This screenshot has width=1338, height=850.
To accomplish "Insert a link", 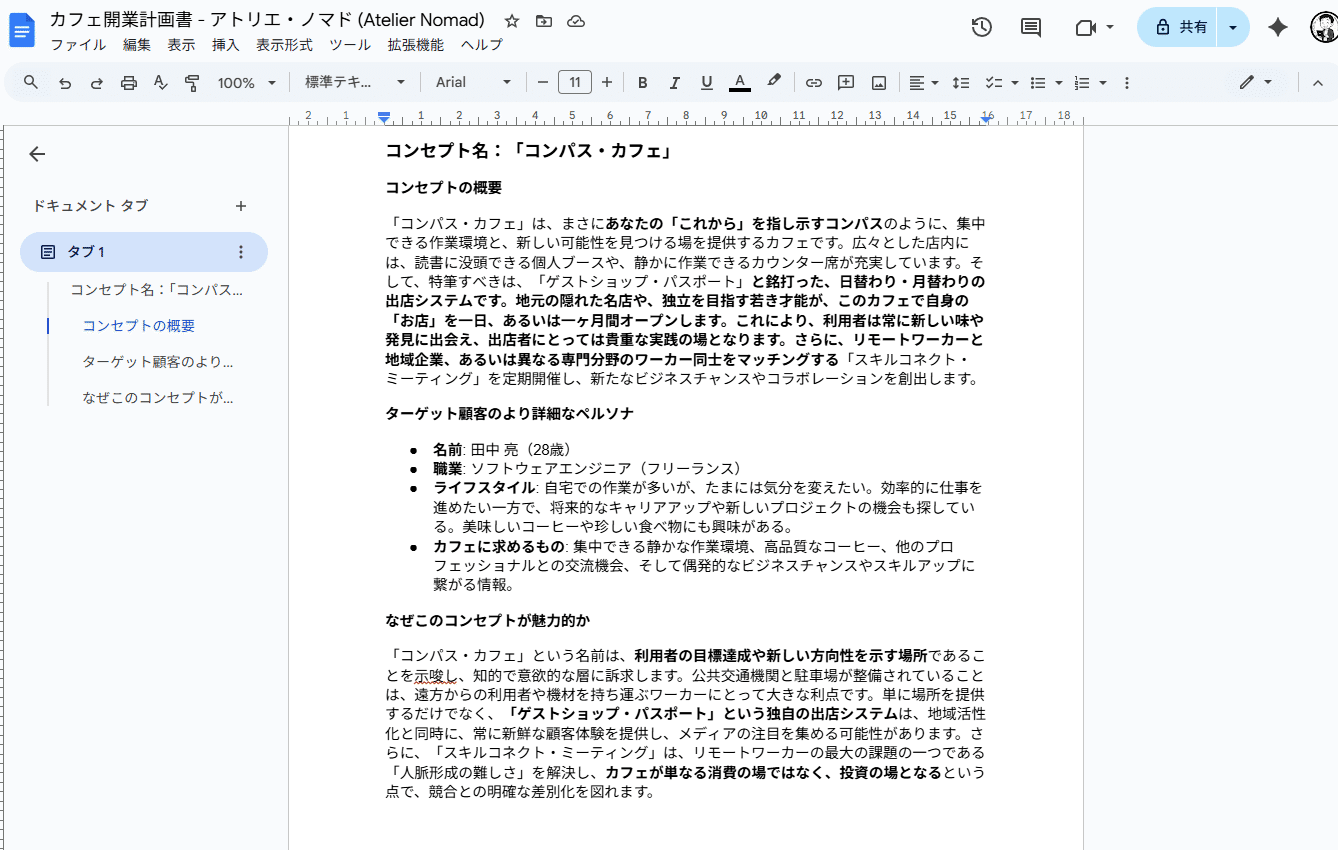I will tap(814, 82).
